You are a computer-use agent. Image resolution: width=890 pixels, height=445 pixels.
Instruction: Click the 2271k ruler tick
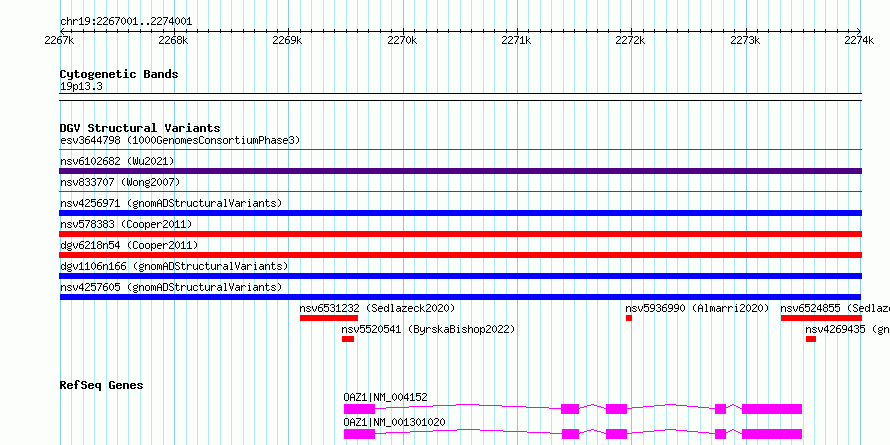[517, 40]
